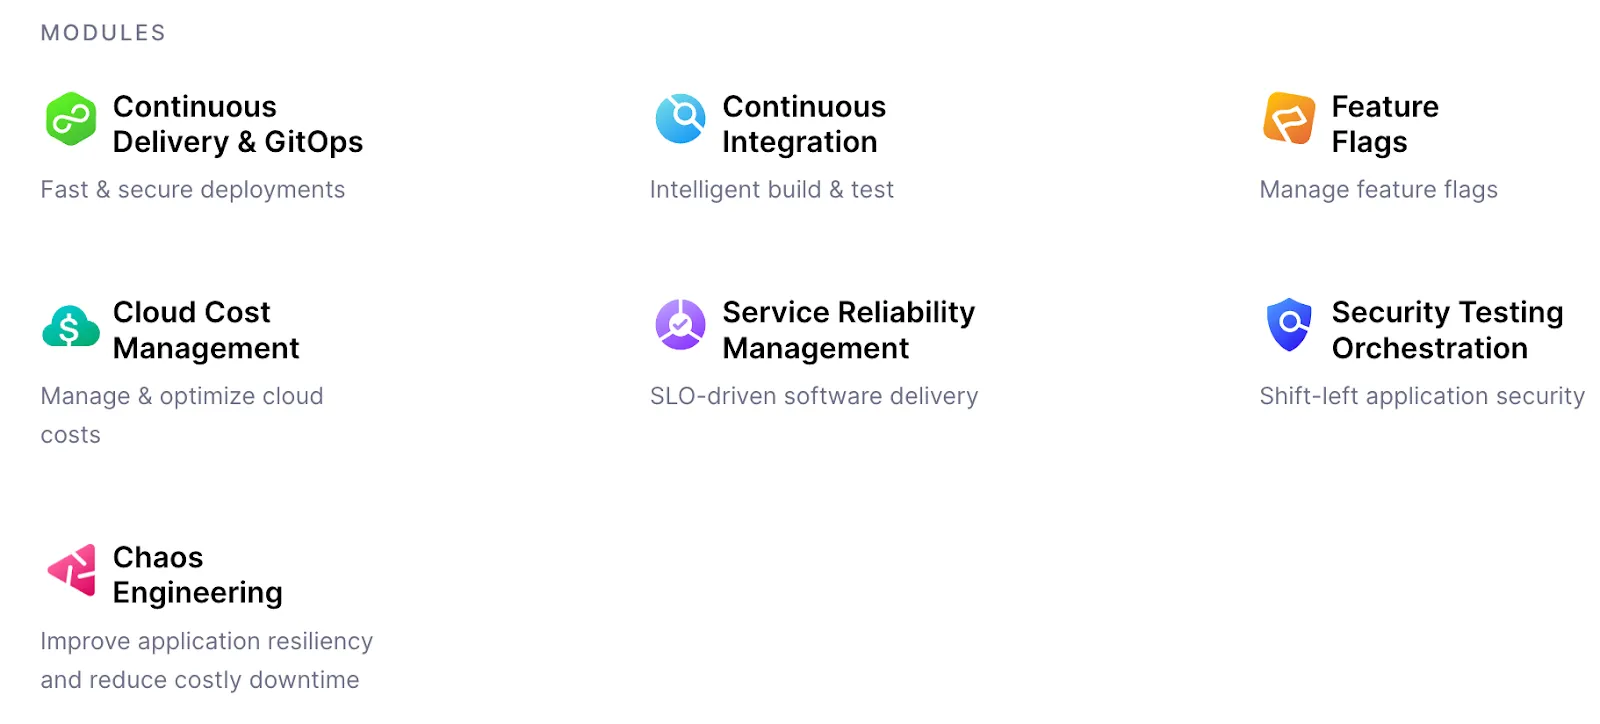Click the 'Intelligent build & test' text
Viewport: 1600px width, 724px height.
pyautogui.click(x=771, y=189)
